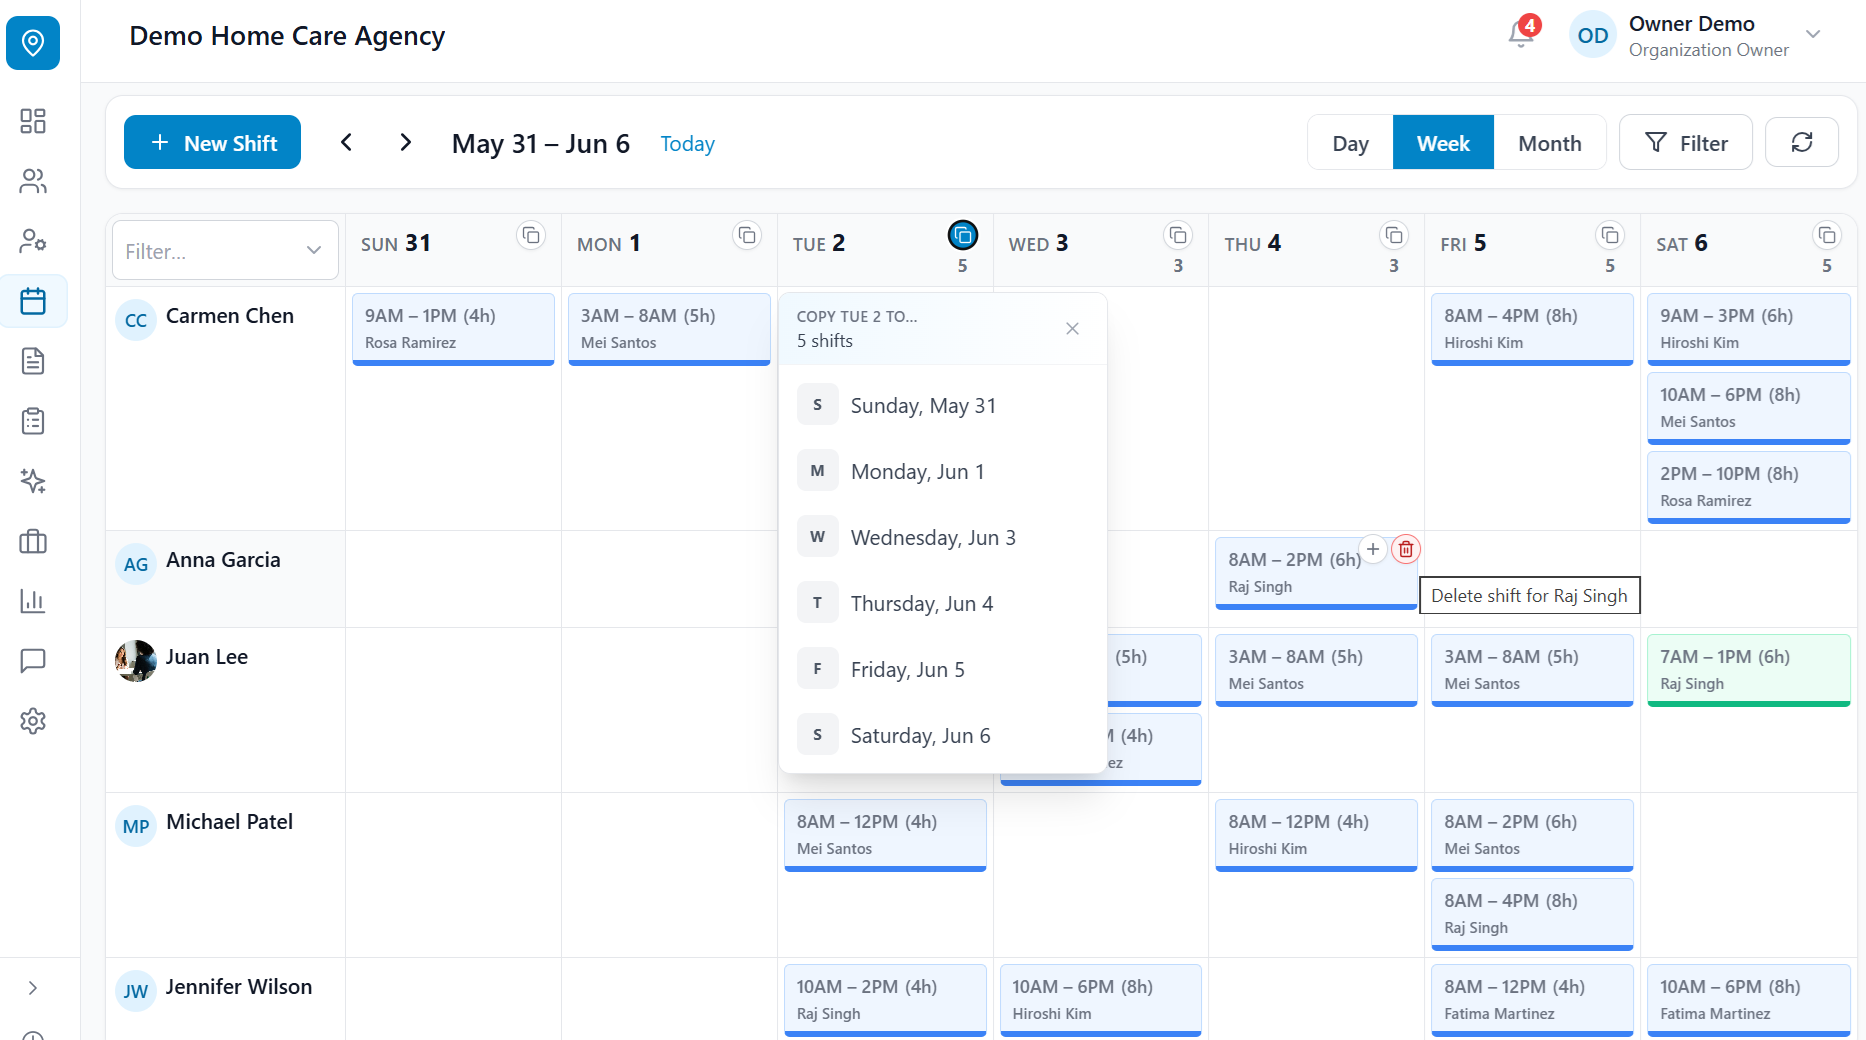Add shift using plus icon on Anna Garcia's shift
The image size is (1866, 1040).
coord(1373,549)
